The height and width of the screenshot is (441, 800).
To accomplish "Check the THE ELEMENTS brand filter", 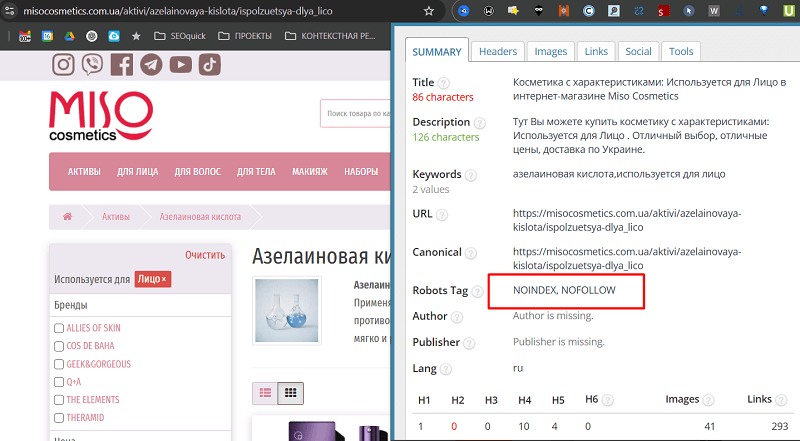I will [x=59, y=400].
